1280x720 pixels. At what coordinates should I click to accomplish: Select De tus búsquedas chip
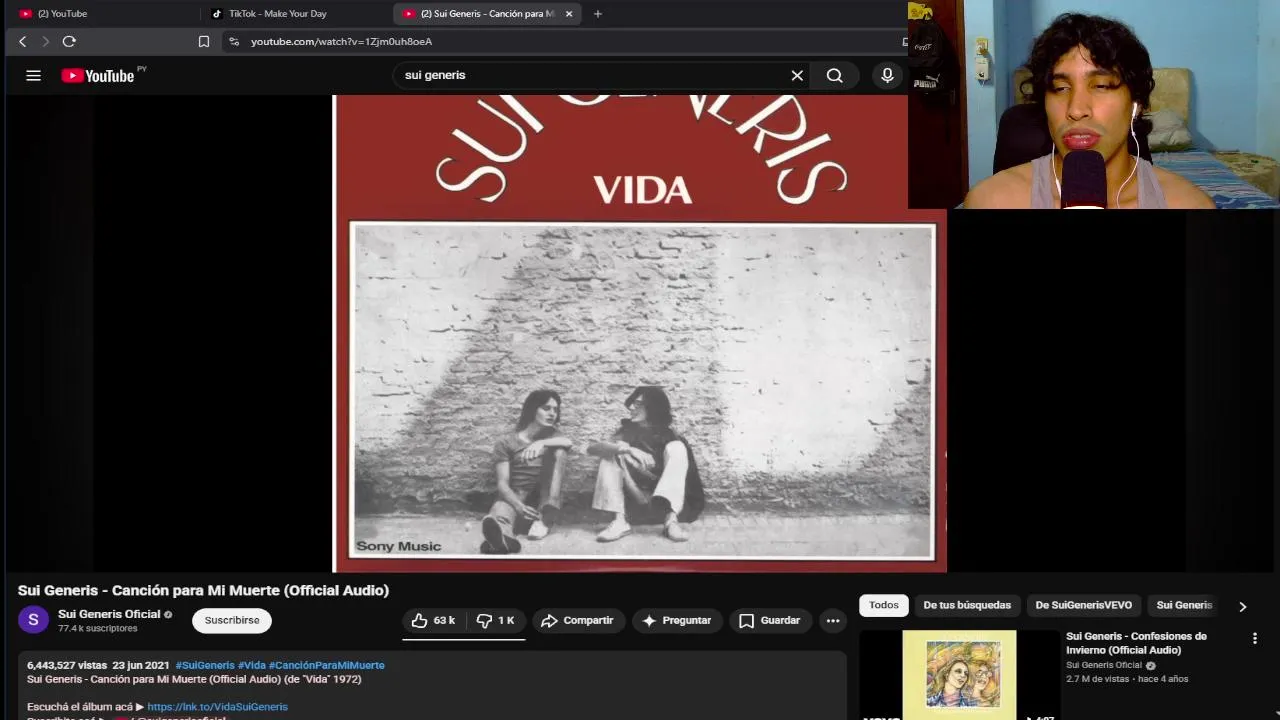(967, 605)
